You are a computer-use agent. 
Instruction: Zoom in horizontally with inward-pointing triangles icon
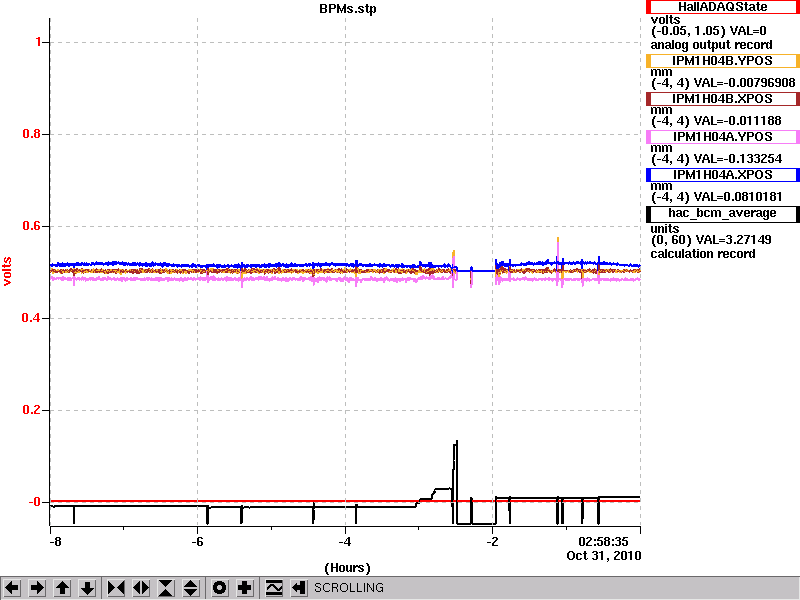[116, 588]
